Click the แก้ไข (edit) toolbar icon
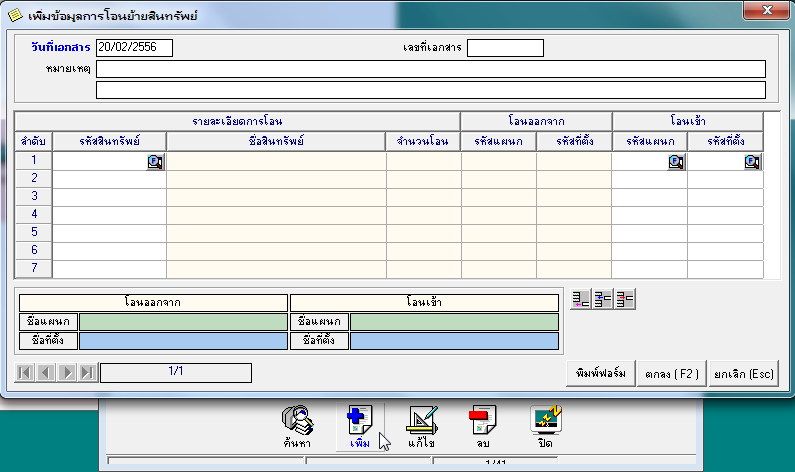Viewport: 795px width, 472px height. coord(422,418)
